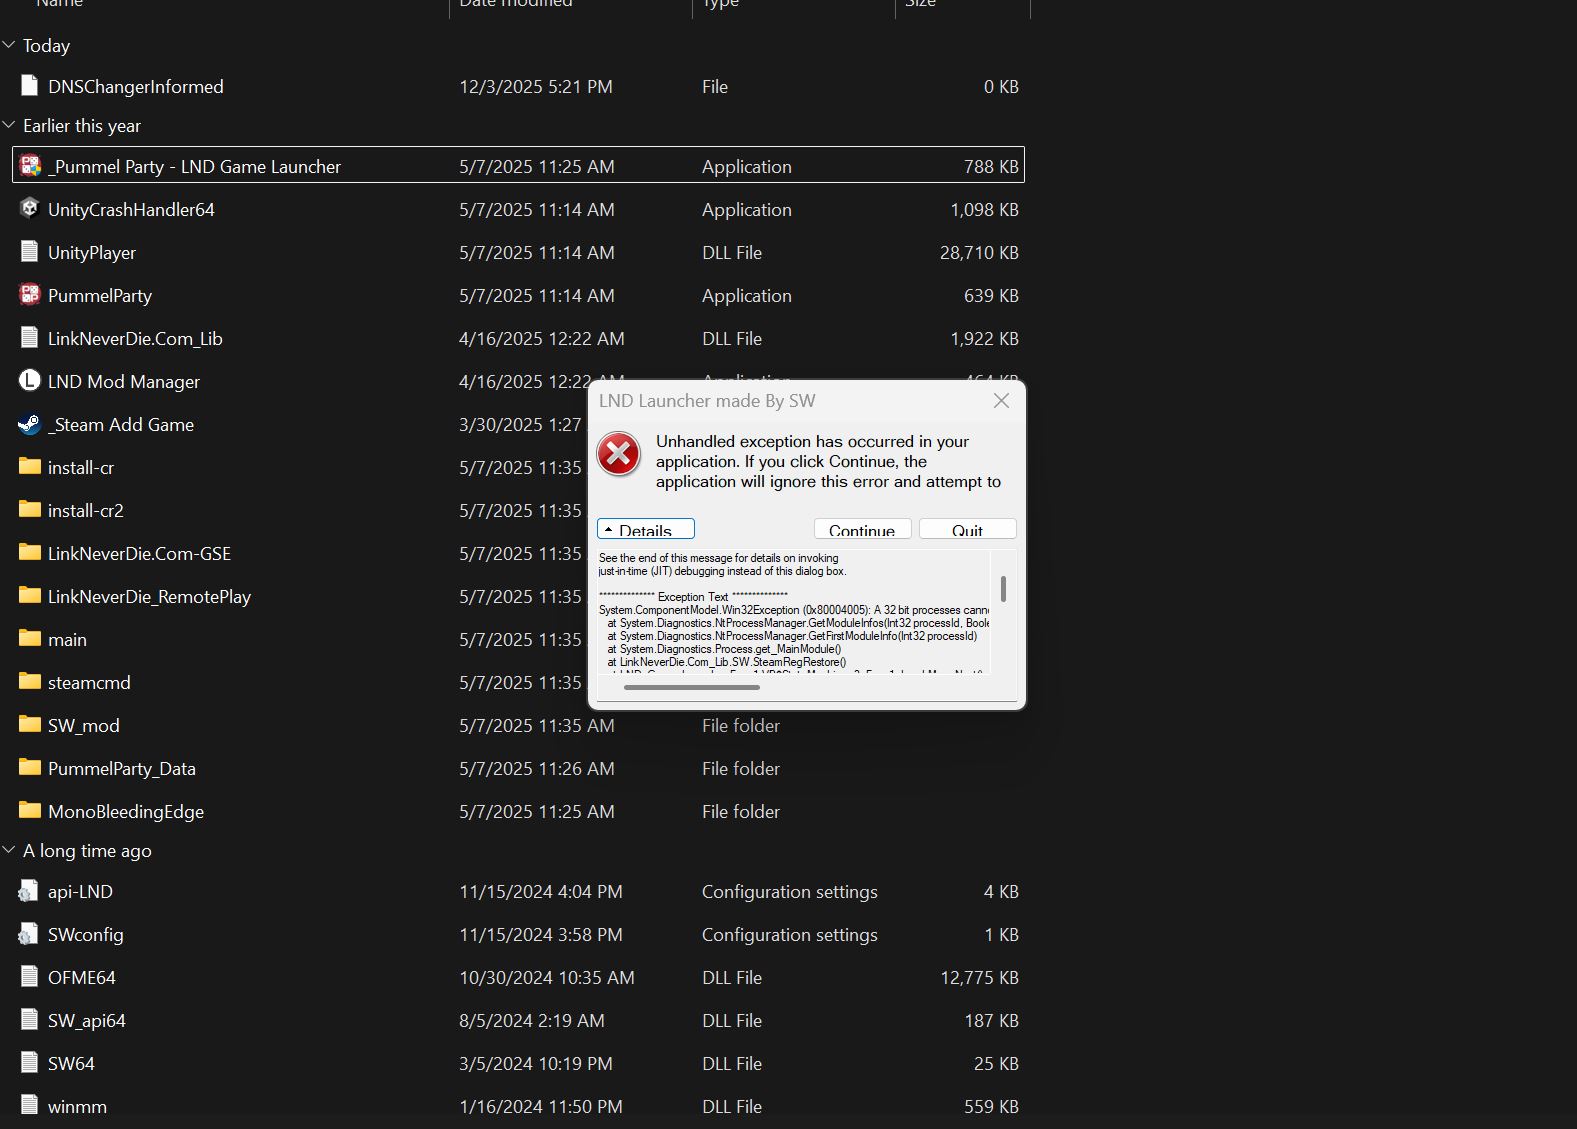This screenshot has height=1129, width=1577.
Task: Click the date '10/30/2024 10:35 AM'
Action: click(547, 977)
